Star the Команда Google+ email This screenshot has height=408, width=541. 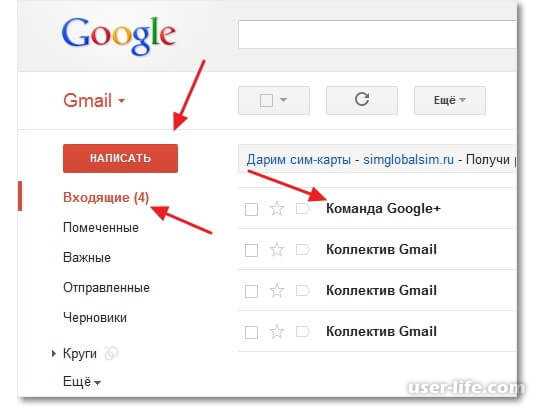click(x=277, y=208)
